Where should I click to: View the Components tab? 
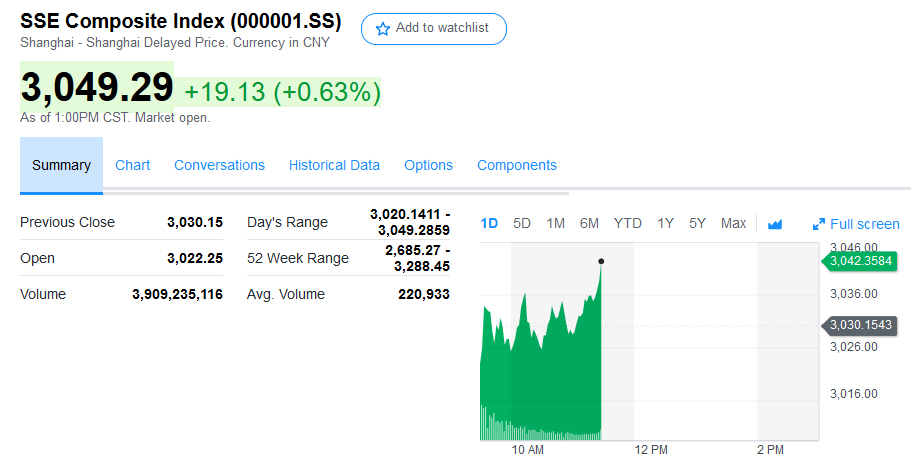(516, 165)
